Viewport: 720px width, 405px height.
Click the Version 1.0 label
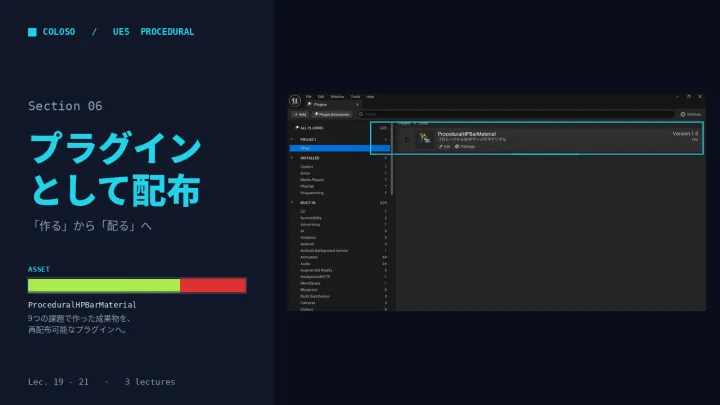685,134
